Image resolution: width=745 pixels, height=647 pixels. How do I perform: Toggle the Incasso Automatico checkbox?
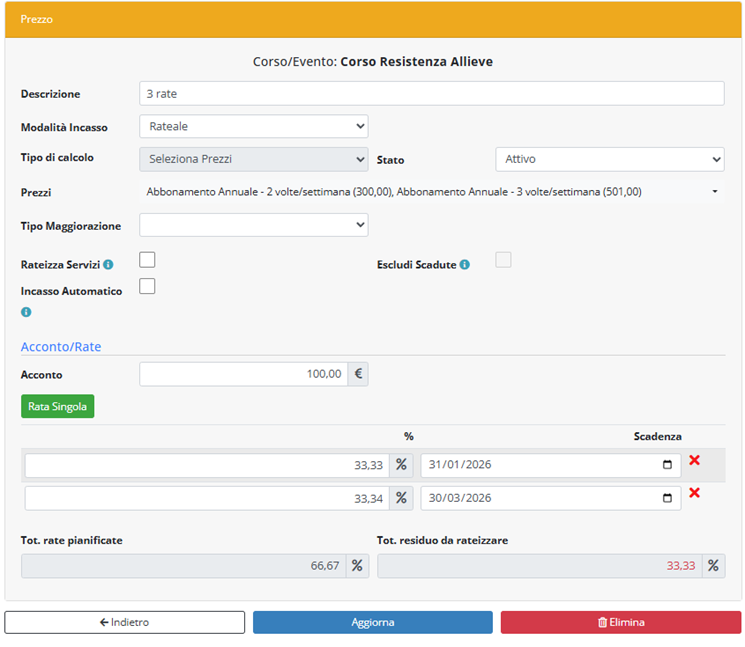point(147,286)
